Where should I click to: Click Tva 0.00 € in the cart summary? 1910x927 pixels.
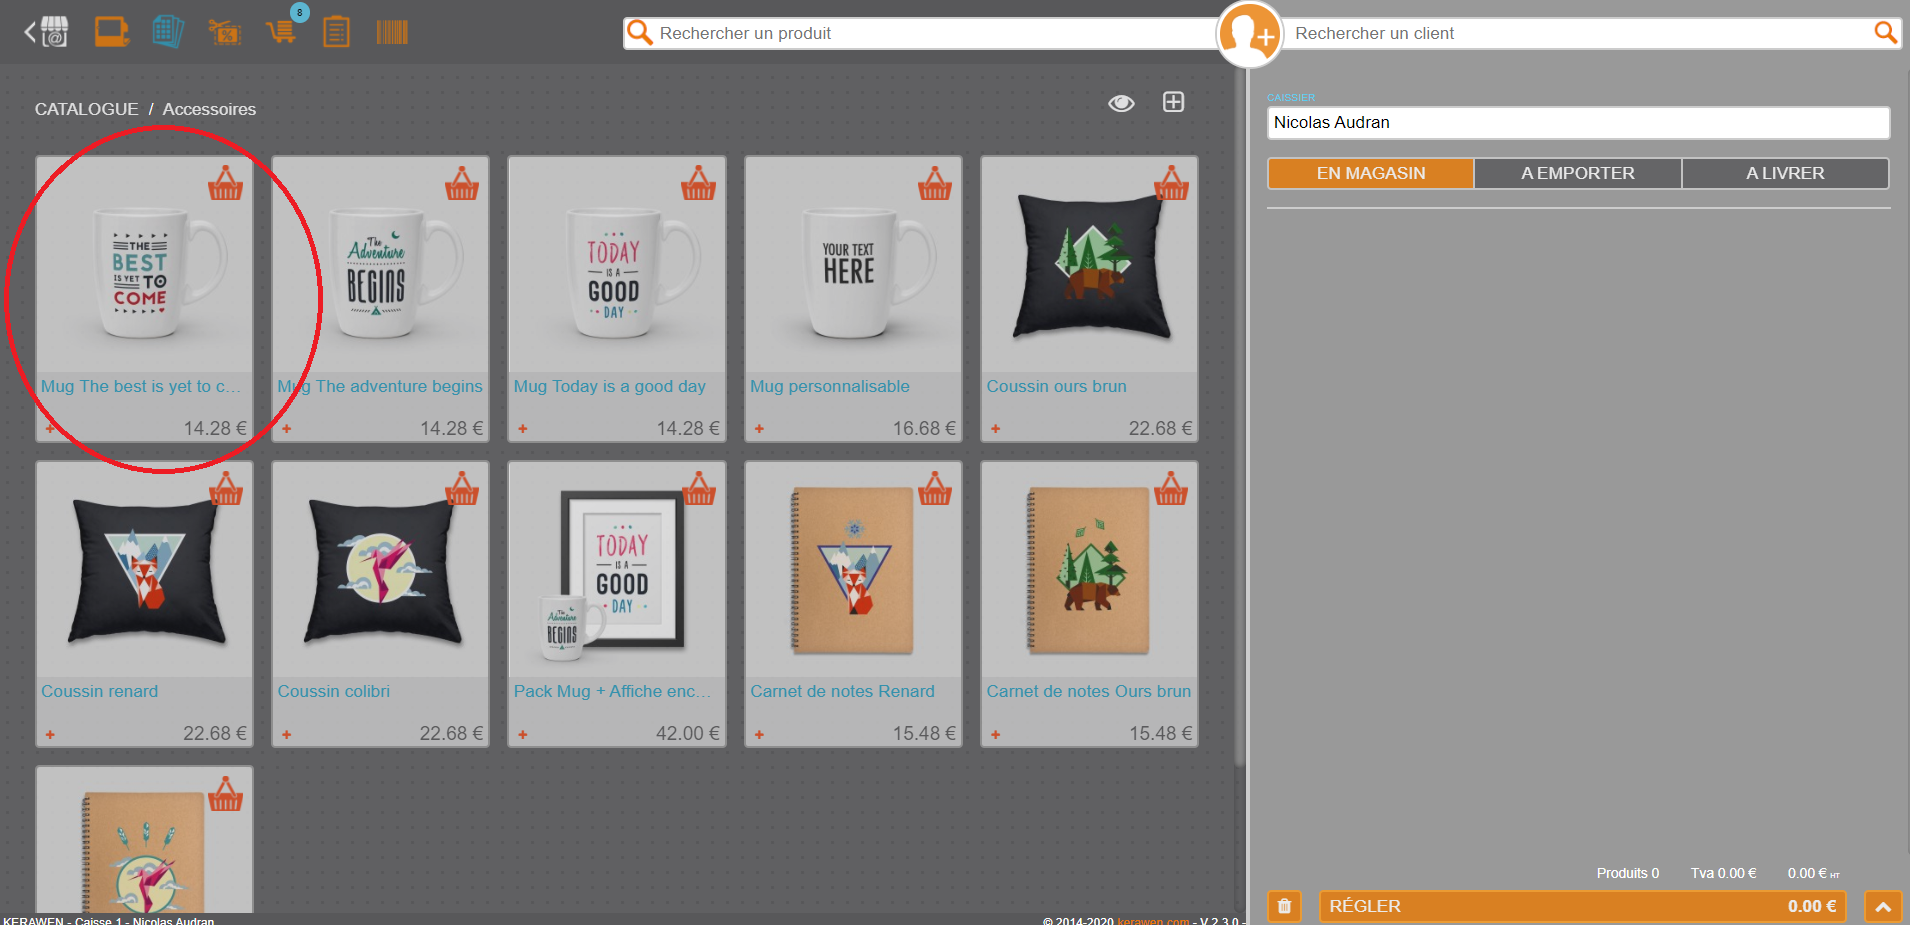click(1724, 874)
